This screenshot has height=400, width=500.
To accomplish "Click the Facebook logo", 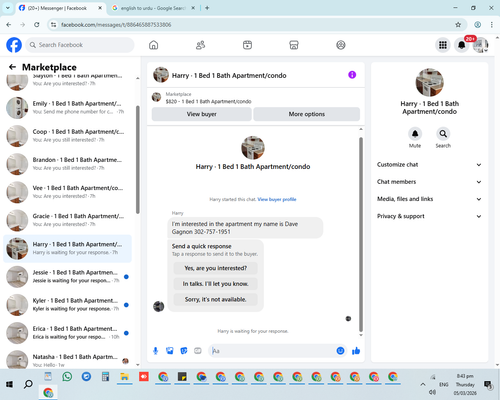I will (14, 45).
